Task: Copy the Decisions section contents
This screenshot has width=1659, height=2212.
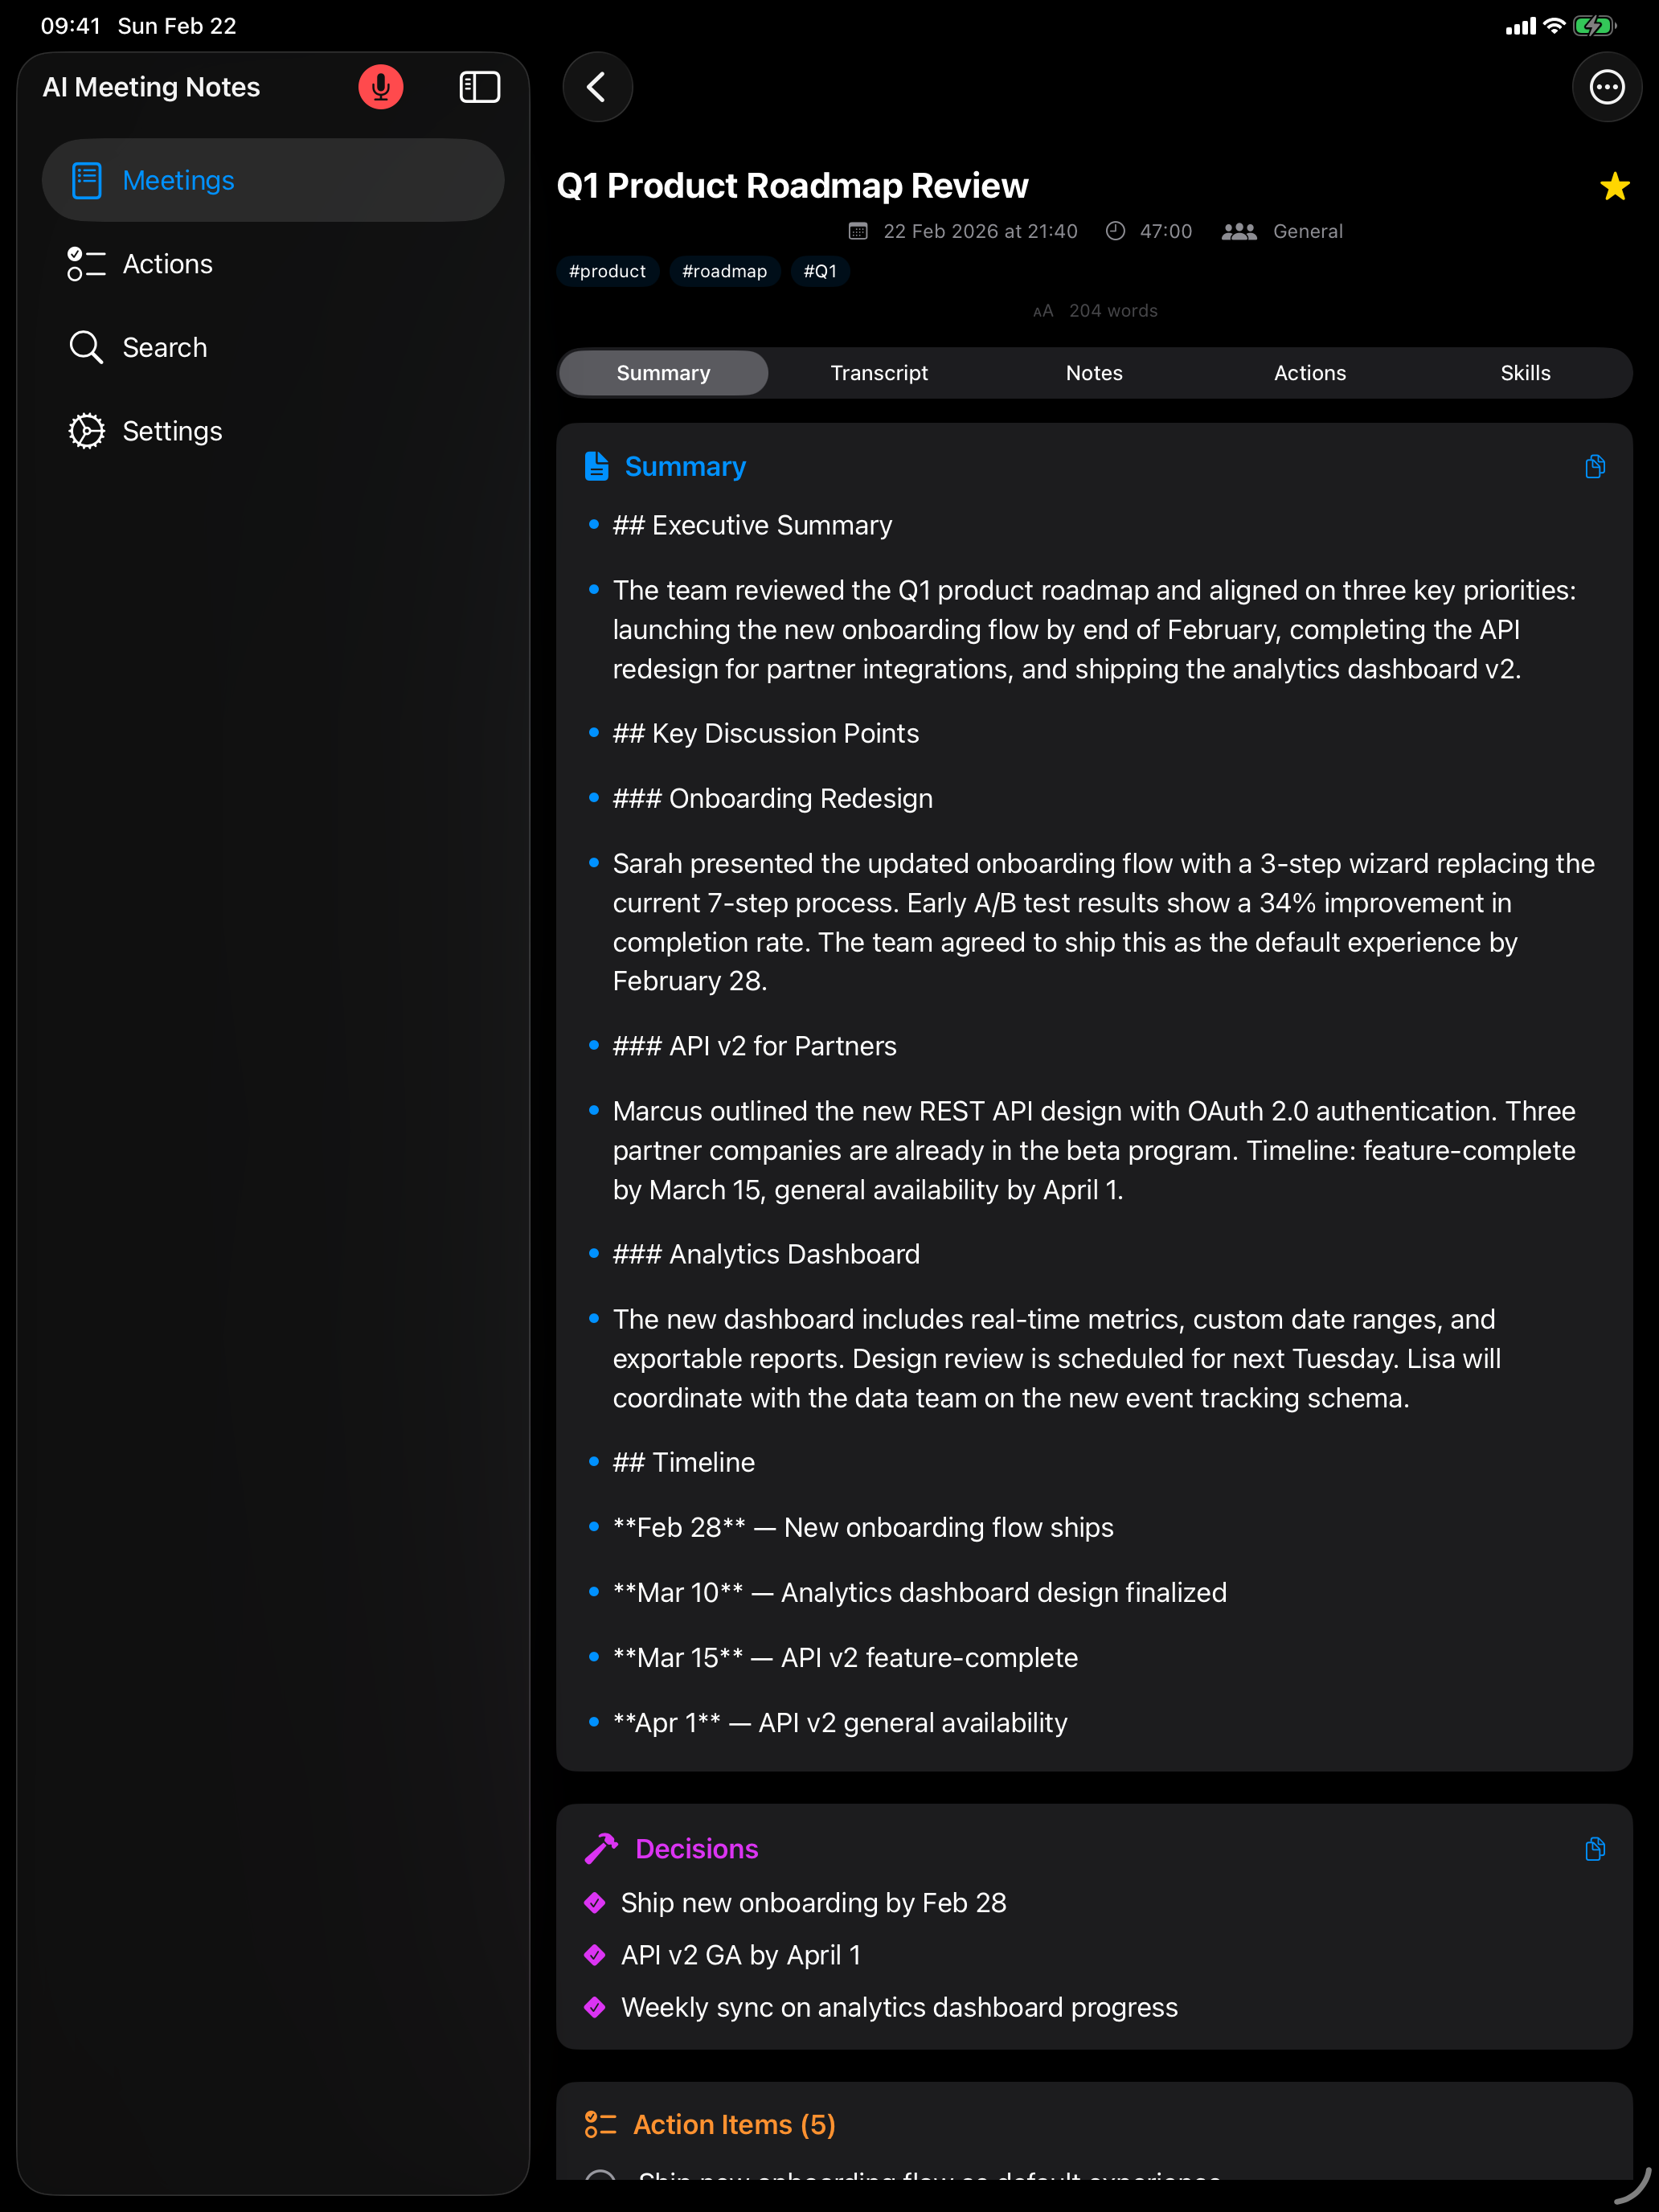Action: coord(1595,1848)
